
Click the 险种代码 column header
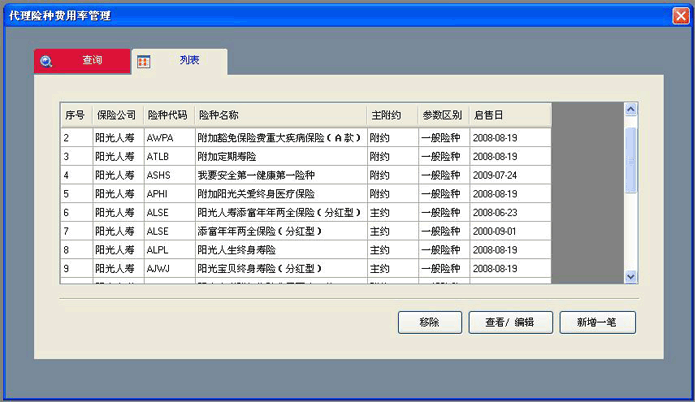pyautogui.click(x=169, y=115)
